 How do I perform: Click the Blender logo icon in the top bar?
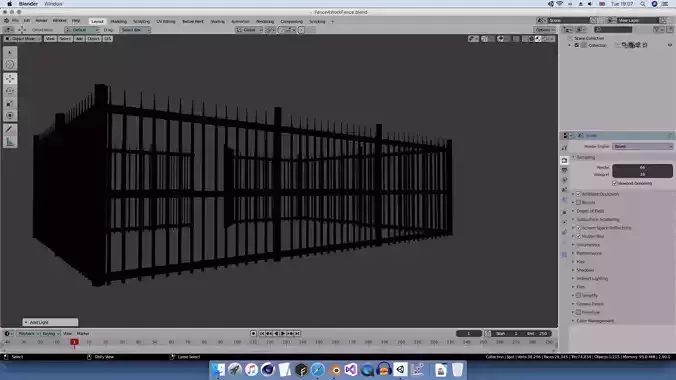point(6,21)
